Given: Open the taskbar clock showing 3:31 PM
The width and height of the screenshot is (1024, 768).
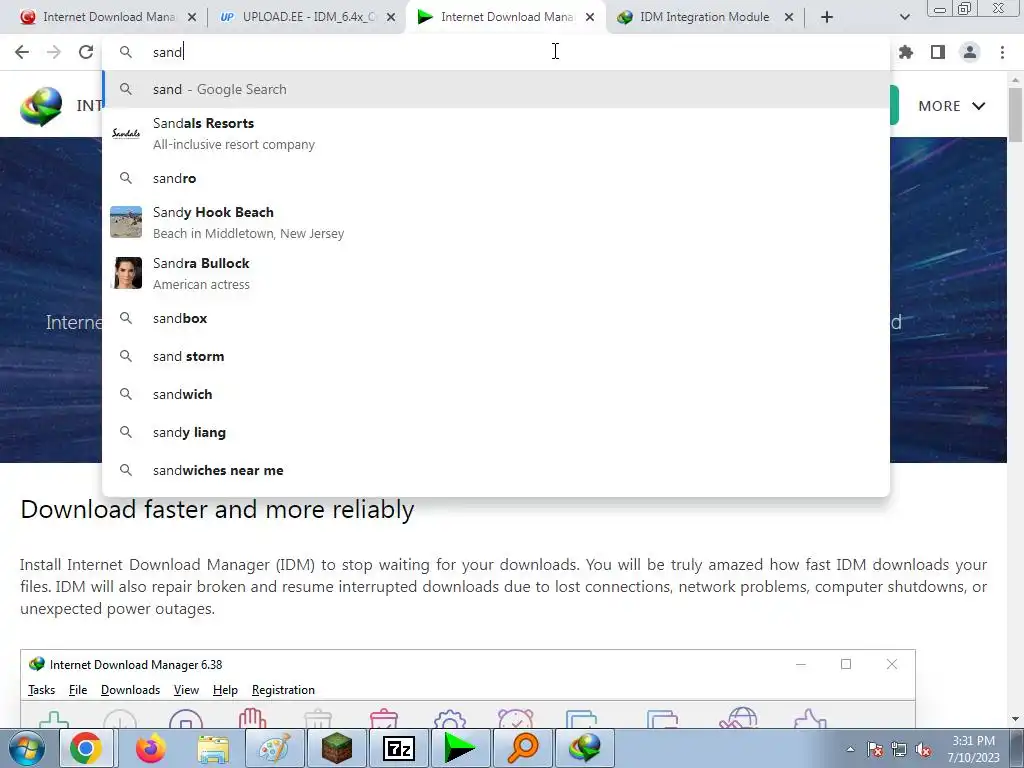Looking at the screenshot, I should [974, 749].
